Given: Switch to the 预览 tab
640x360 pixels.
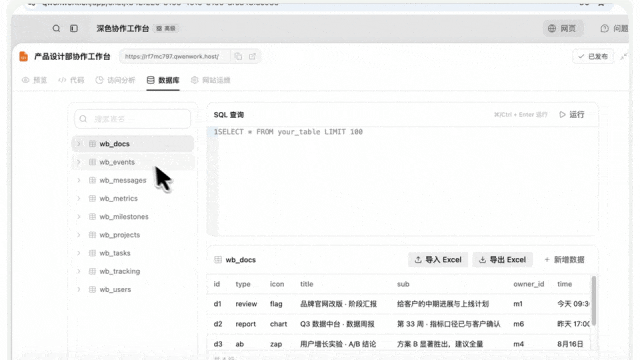Looking at the screenshot, I should click(34, 80).
